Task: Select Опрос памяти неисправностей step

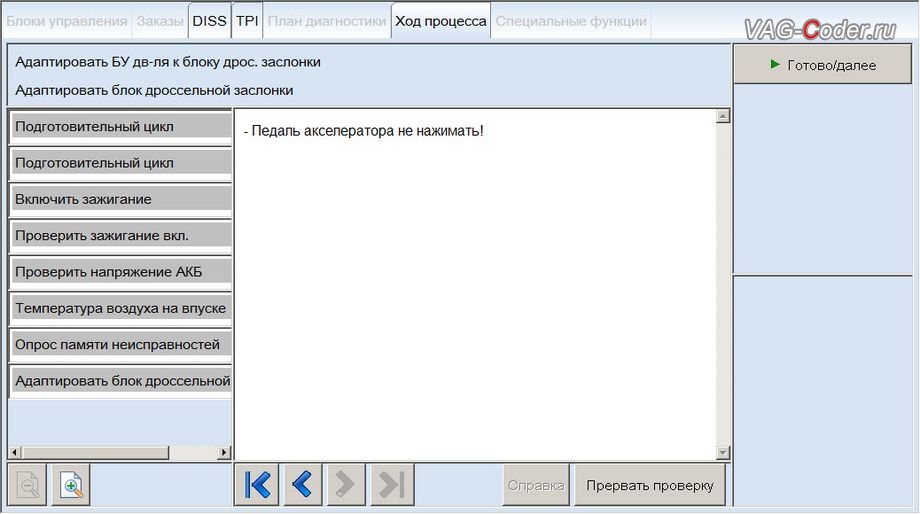Action: (x=121, y=345)
